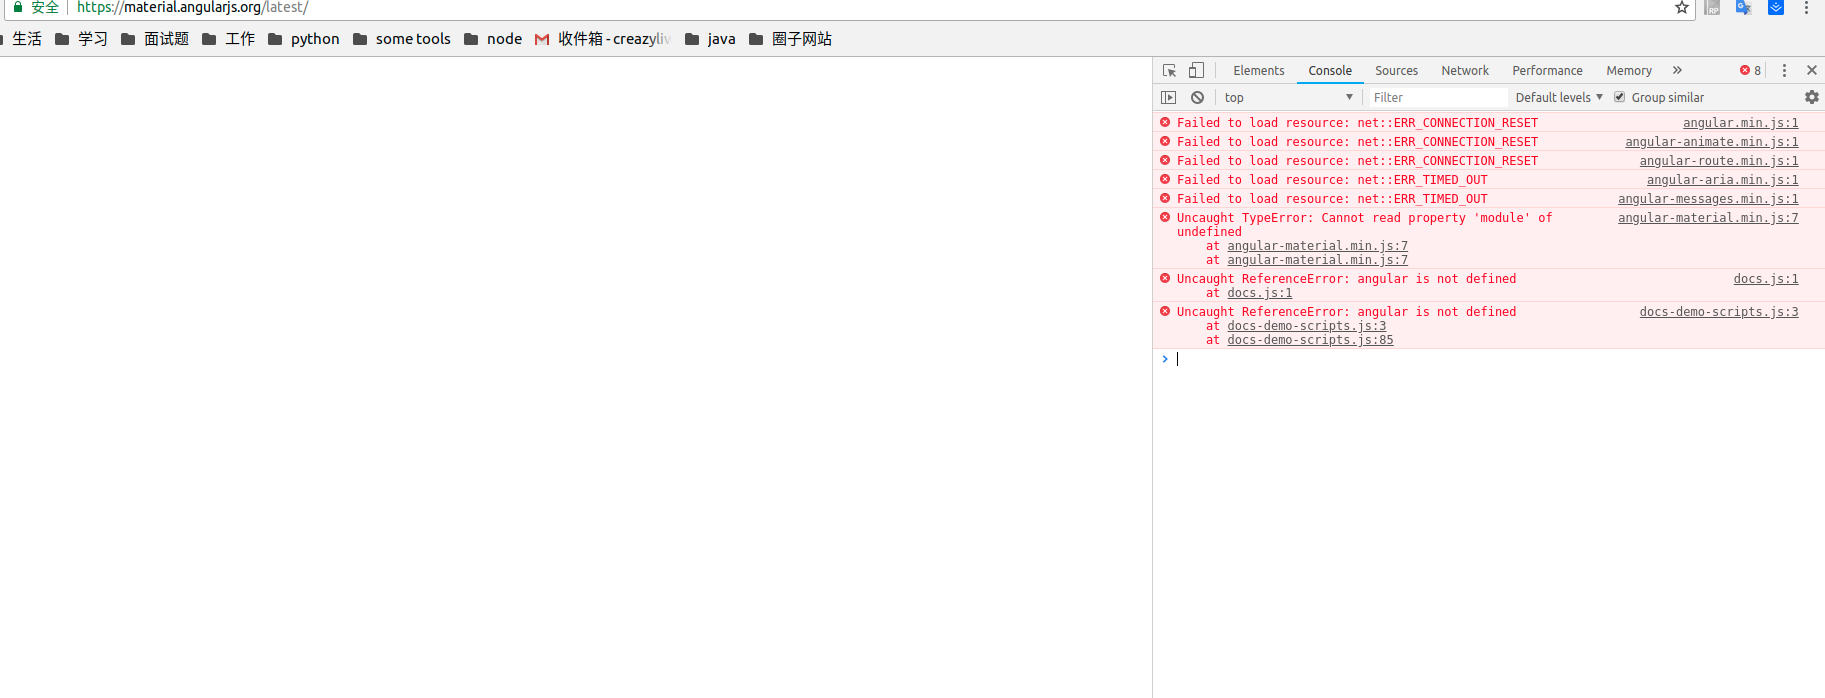
Task: Select first ERR_TIMED_OUT error message
Action: point(1332,179)
